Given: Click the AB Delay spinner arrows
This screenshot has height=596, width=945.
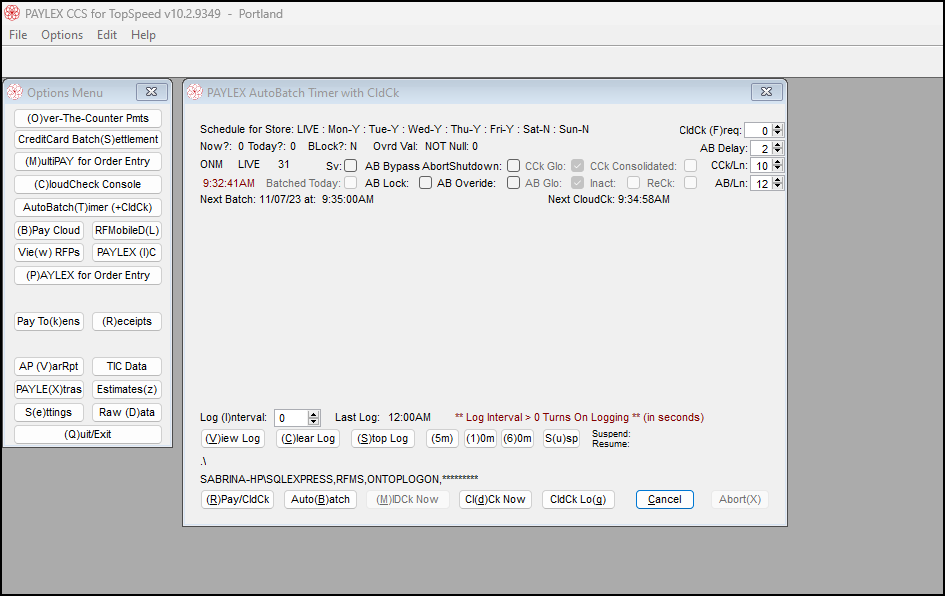Looking at the screenshot, I should point(777,148).
